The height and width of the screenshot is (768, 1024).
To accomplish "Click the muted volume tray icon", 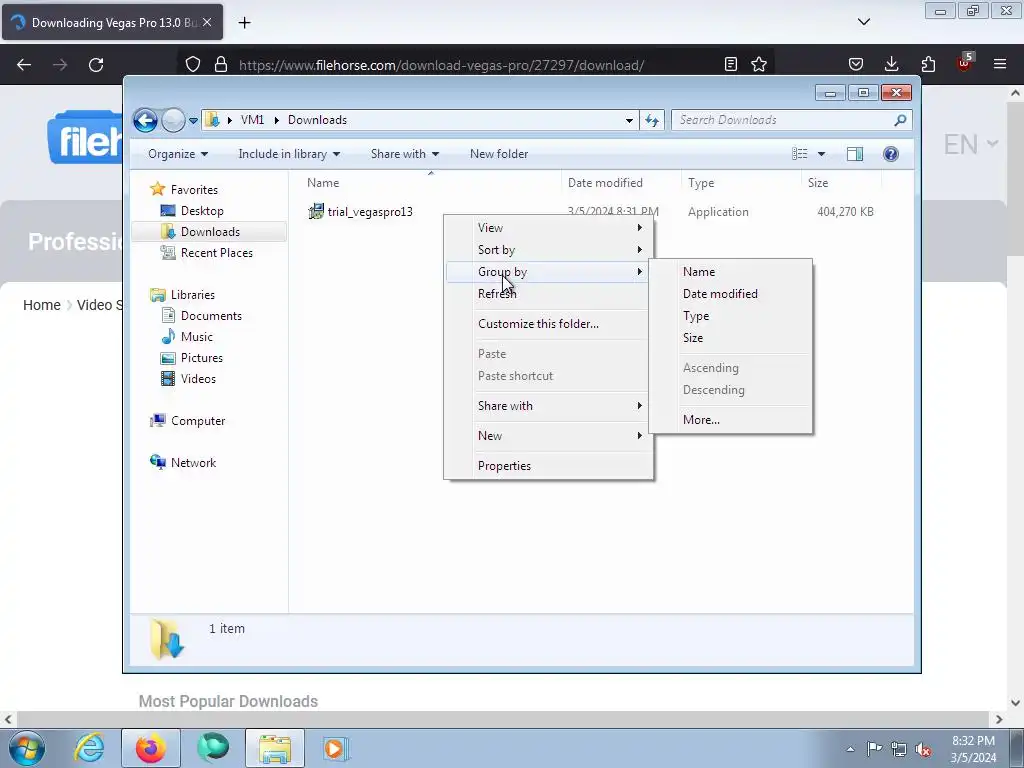I will [923, 749].
